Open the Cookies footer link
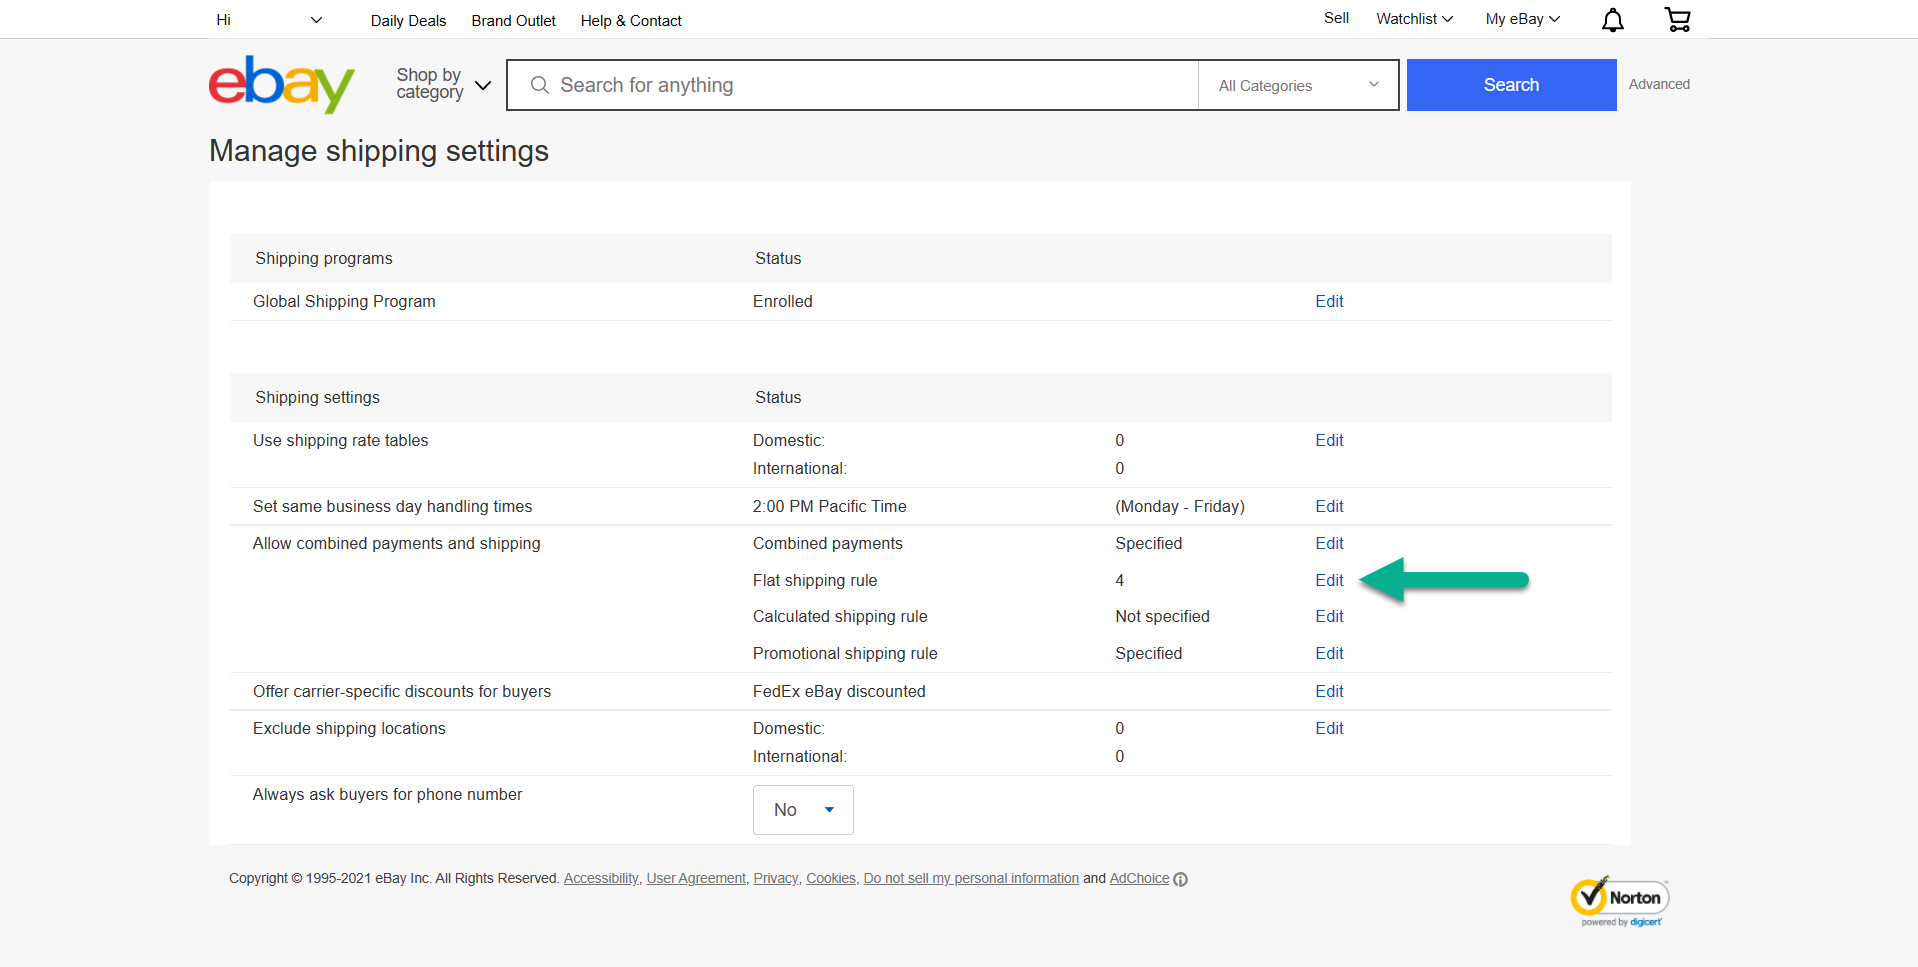Viewport: 1918px width, 967px height. pos(831,878)
